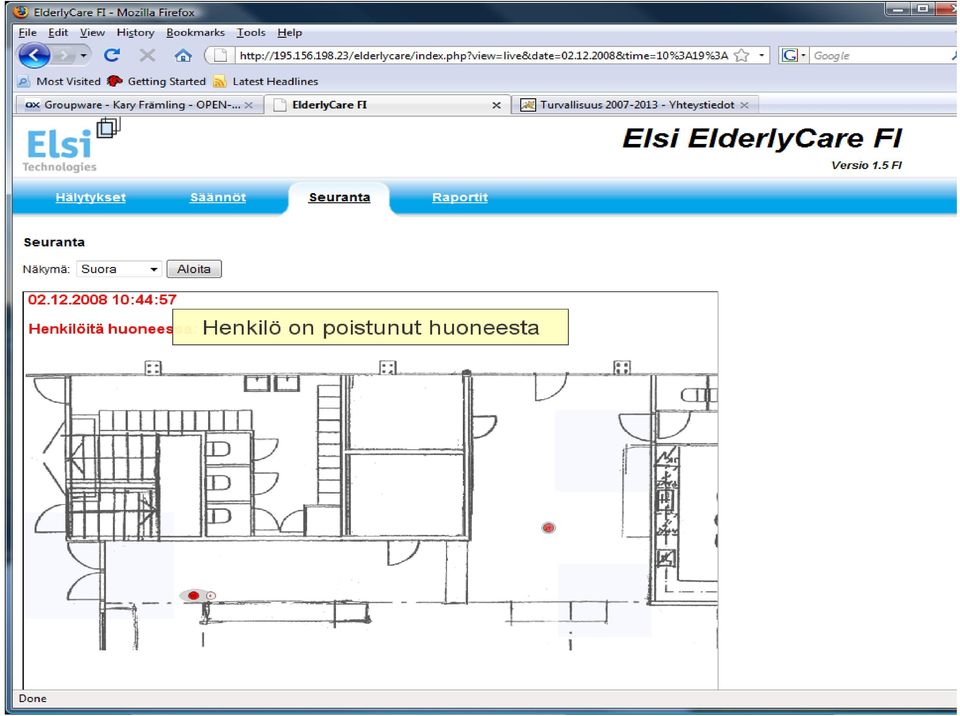Open the Säännöt page
The width and height of the screenshot is (960, 716).
218,197
